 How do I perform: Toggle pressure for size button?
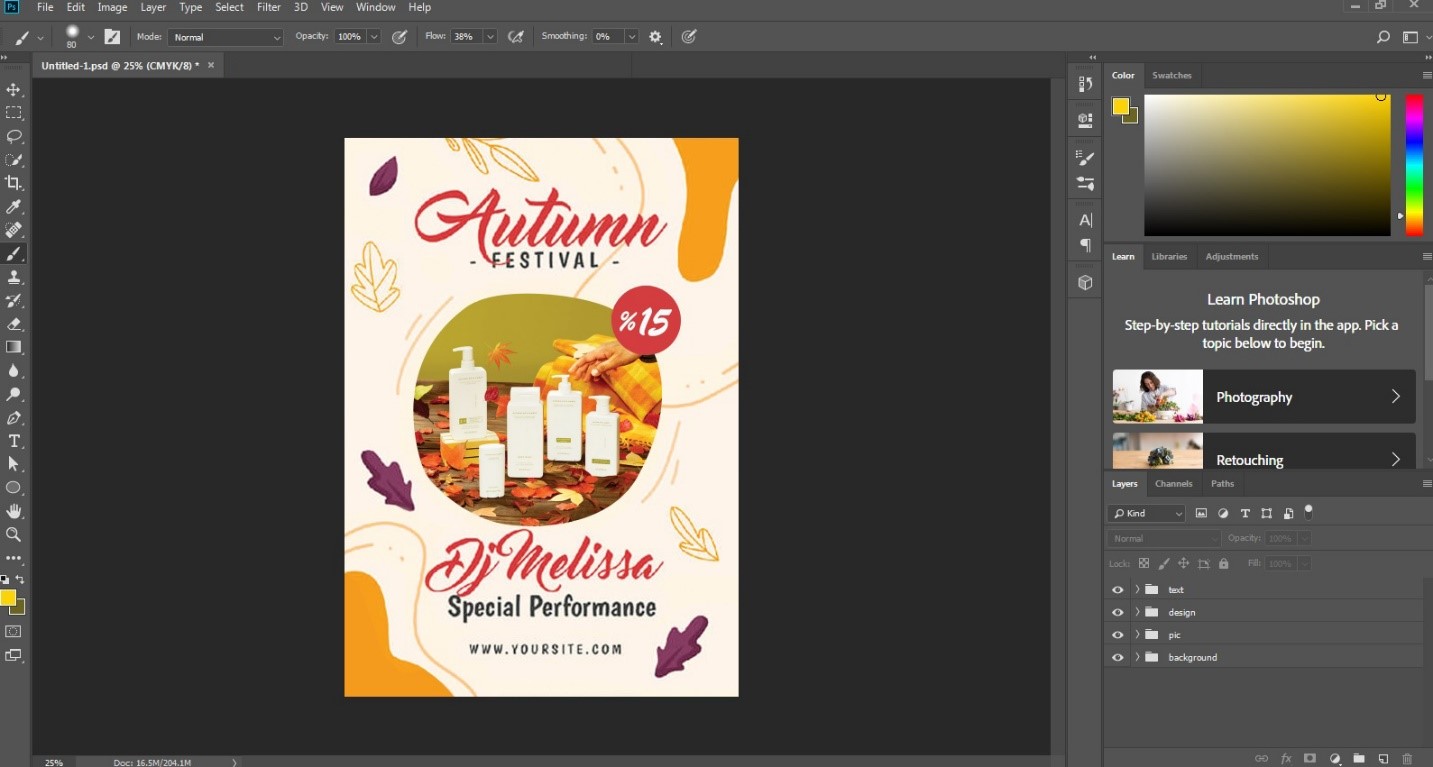pyautogui.click(x=689, y=37)
